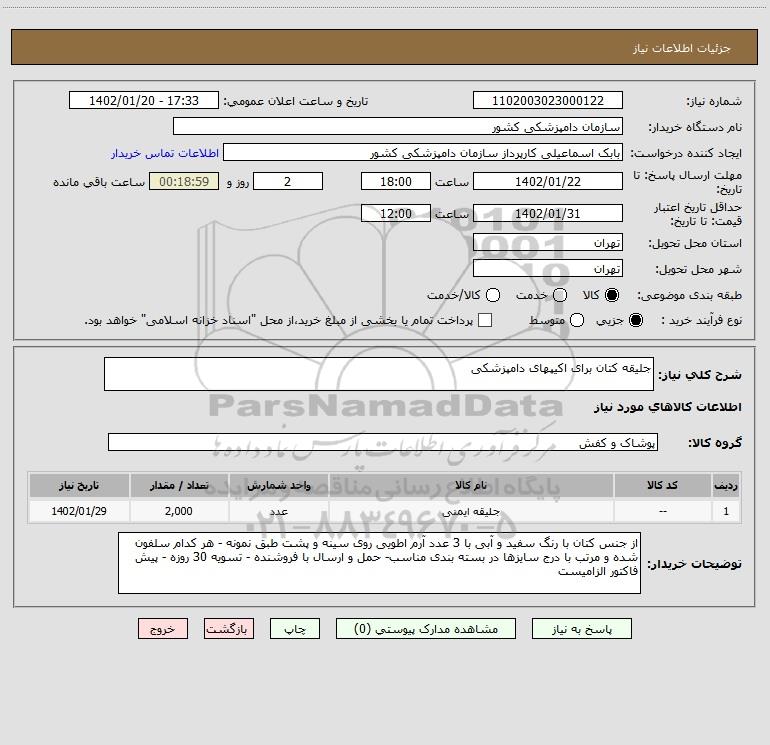770x745 pixels.
Task: Select the متوسط purchase type
Action: (x=577, y=321)
